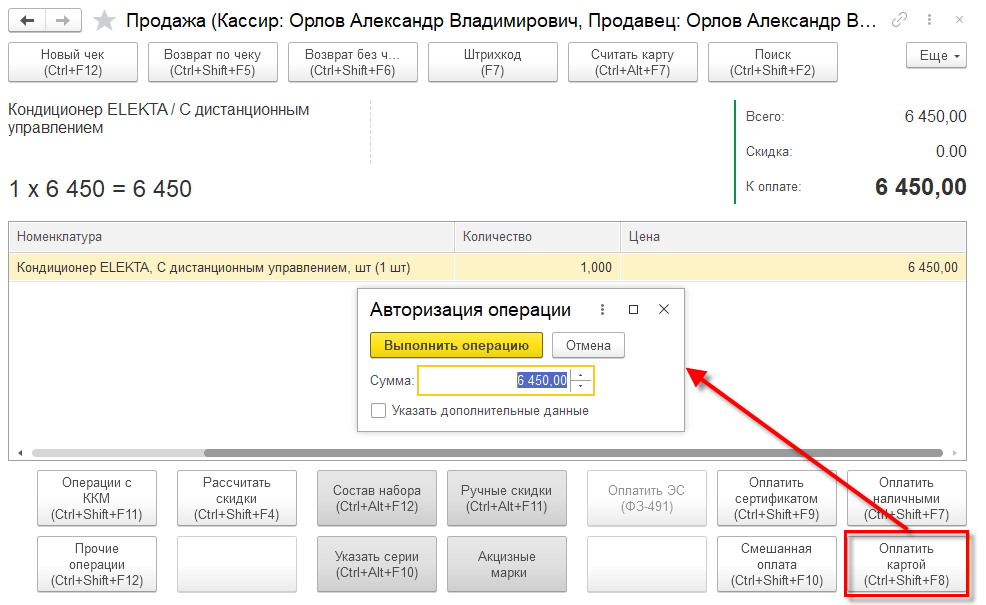Click Возврат без чека button

tap(353, 62)
